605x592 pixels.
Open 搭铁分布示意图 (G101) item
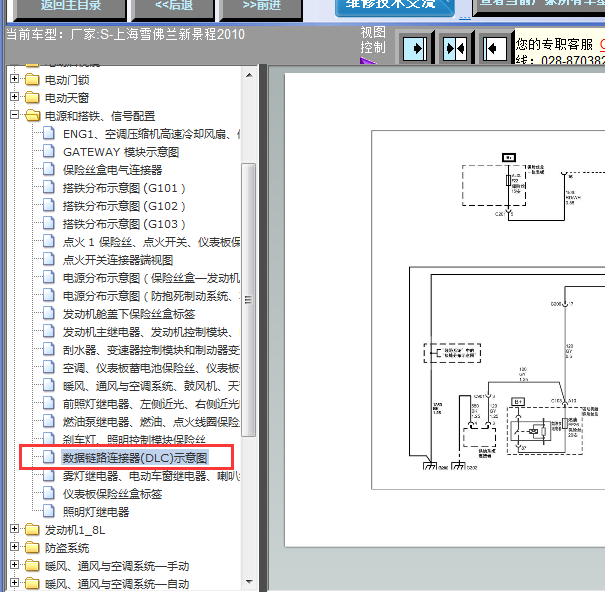click(124, 188)
